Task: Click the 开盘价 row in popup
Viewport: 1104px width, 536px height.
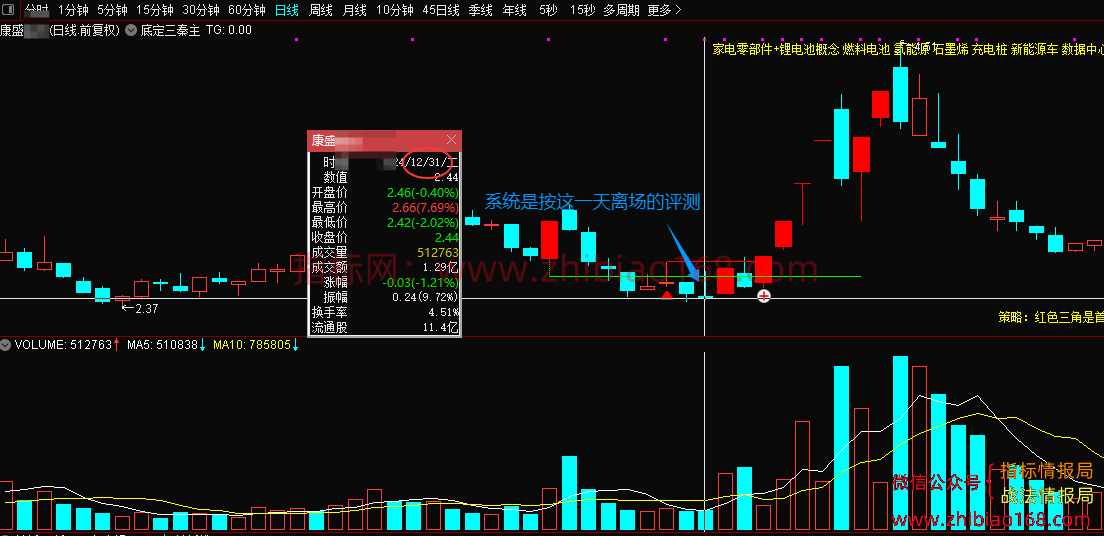Action: [385, 192]
